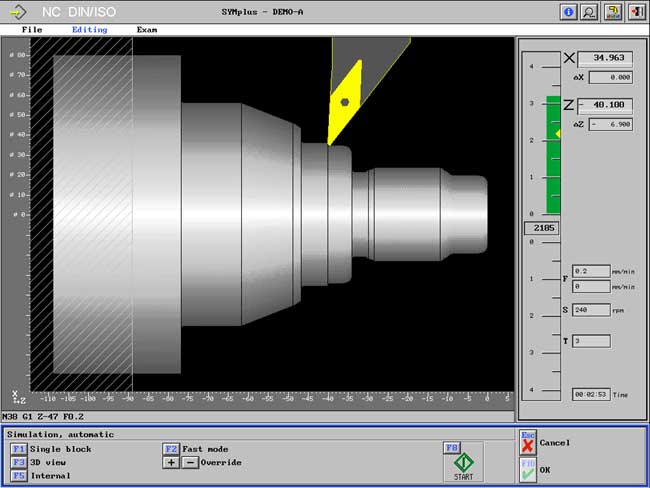Click the spindle speed S rpm field
Screen dimensions: 650x488
[591, 310]
